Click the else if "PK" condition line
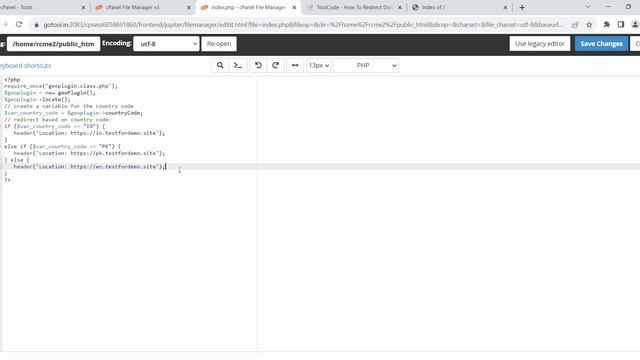This screenshot has height=360, width=640. 62,147
